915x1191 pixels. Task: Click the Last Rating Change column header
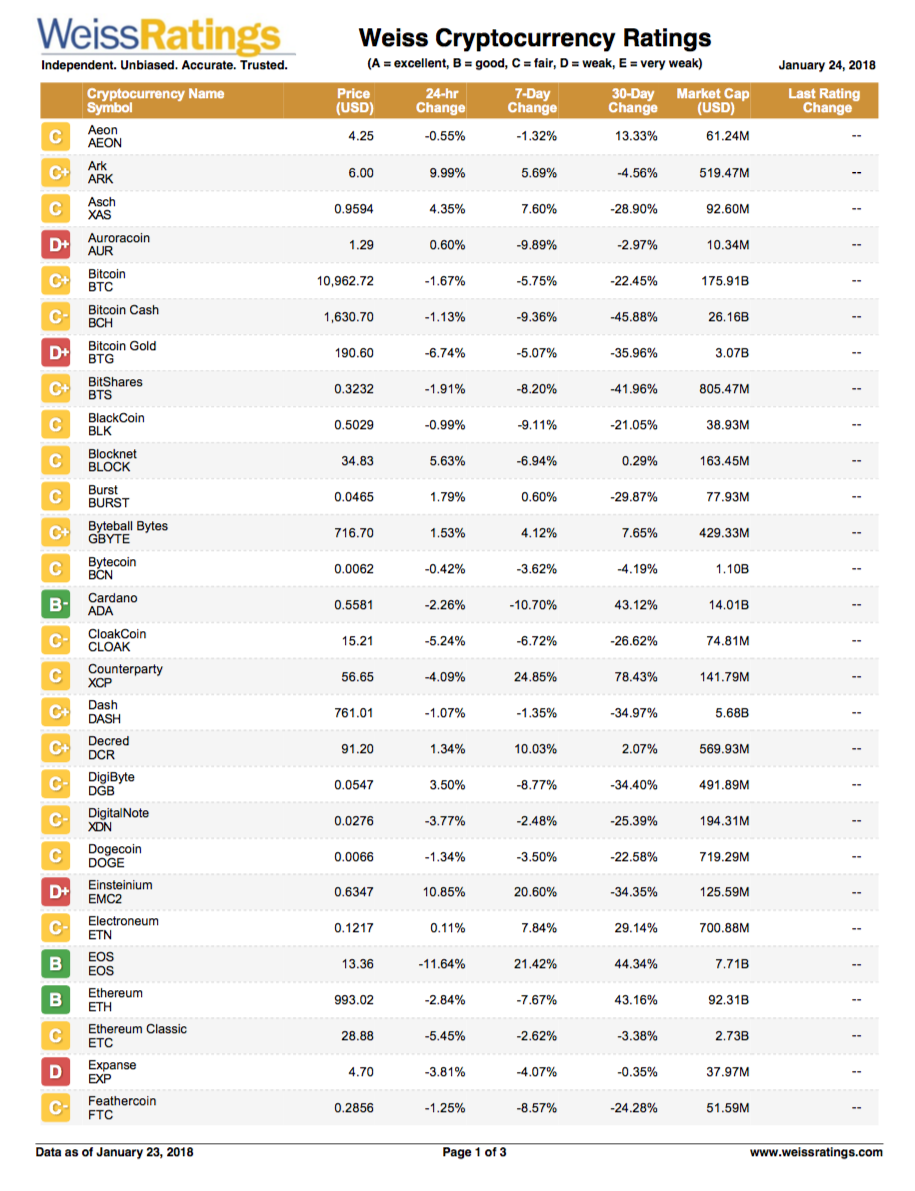click(825, 101)
